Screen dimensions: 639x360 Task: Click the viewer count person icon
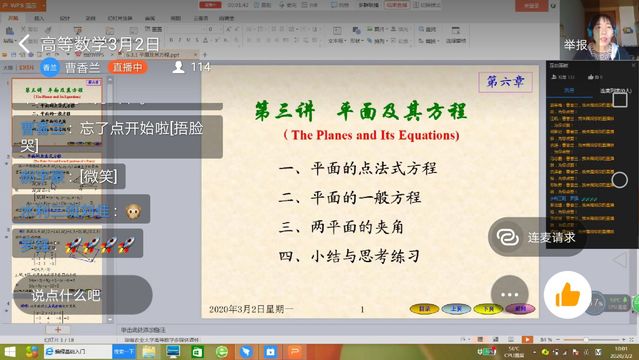(178, 67)
